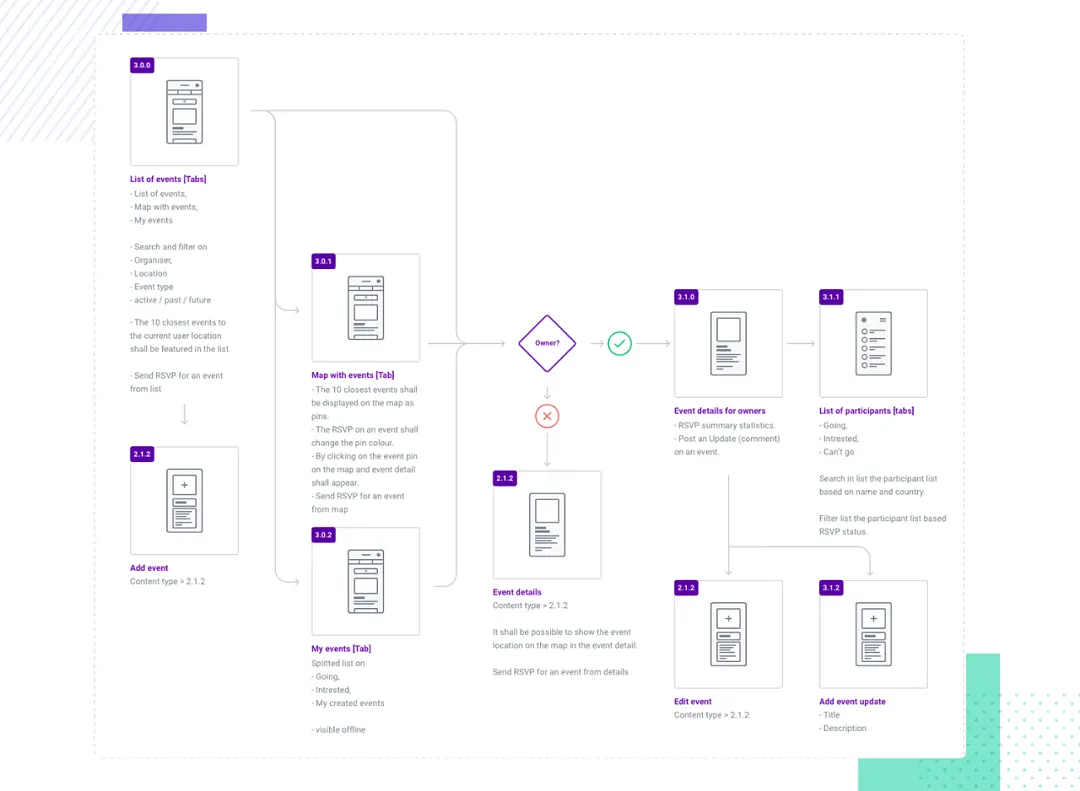Image resolution: width=1080 pixels, height=791 pixels.
Task: Click the List of events [Tabs] title
Action: point(168,179)
